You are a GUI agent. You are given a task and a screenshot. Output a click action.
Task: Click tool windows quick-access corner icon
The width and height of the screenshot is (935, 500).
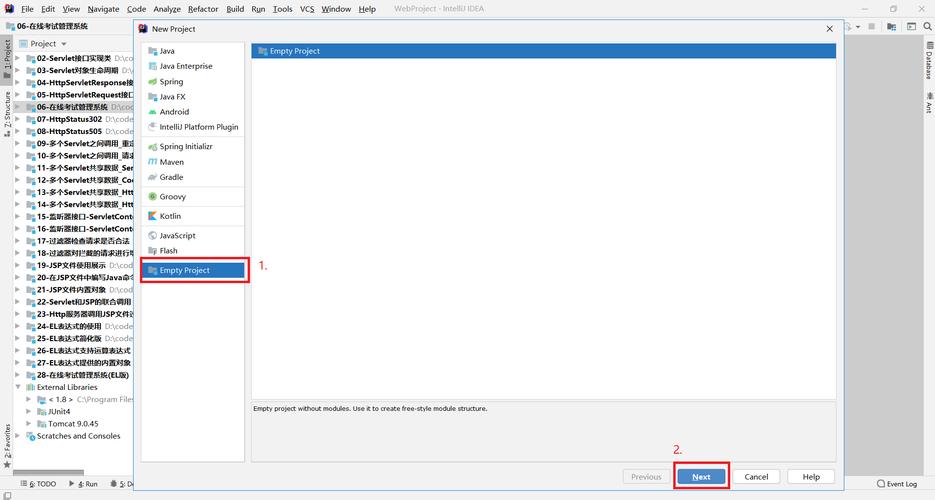7,495
